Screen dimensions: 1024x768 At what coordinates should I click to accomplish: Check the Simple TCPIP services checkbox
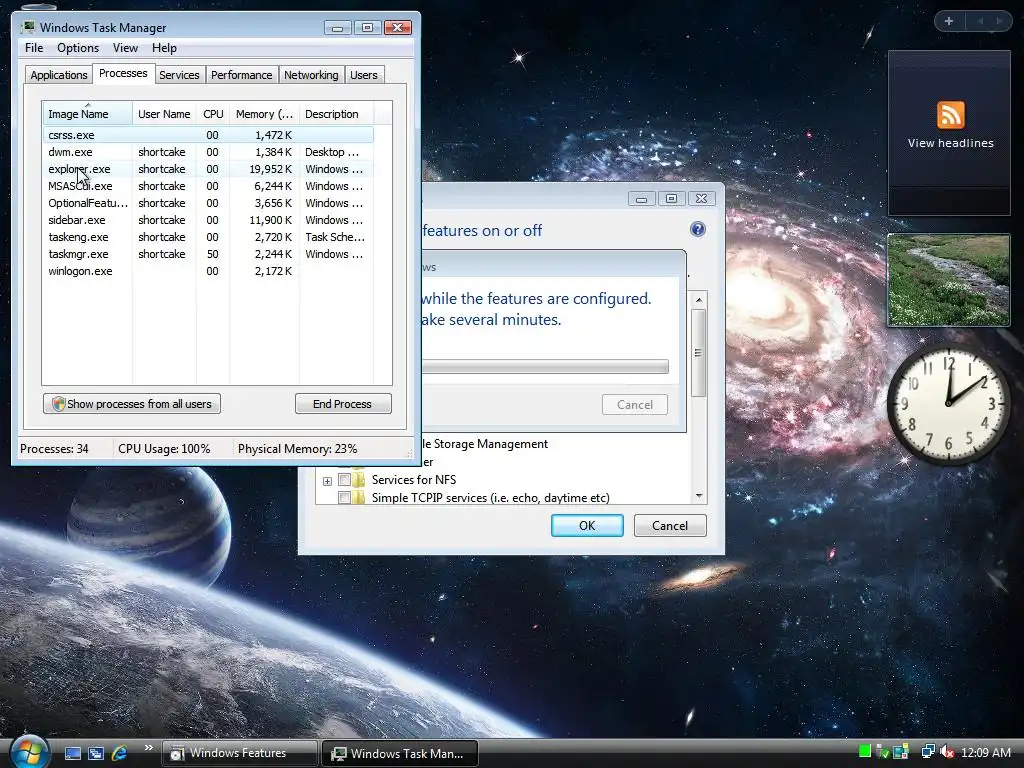pyautogui.click(x=344, y=498)
